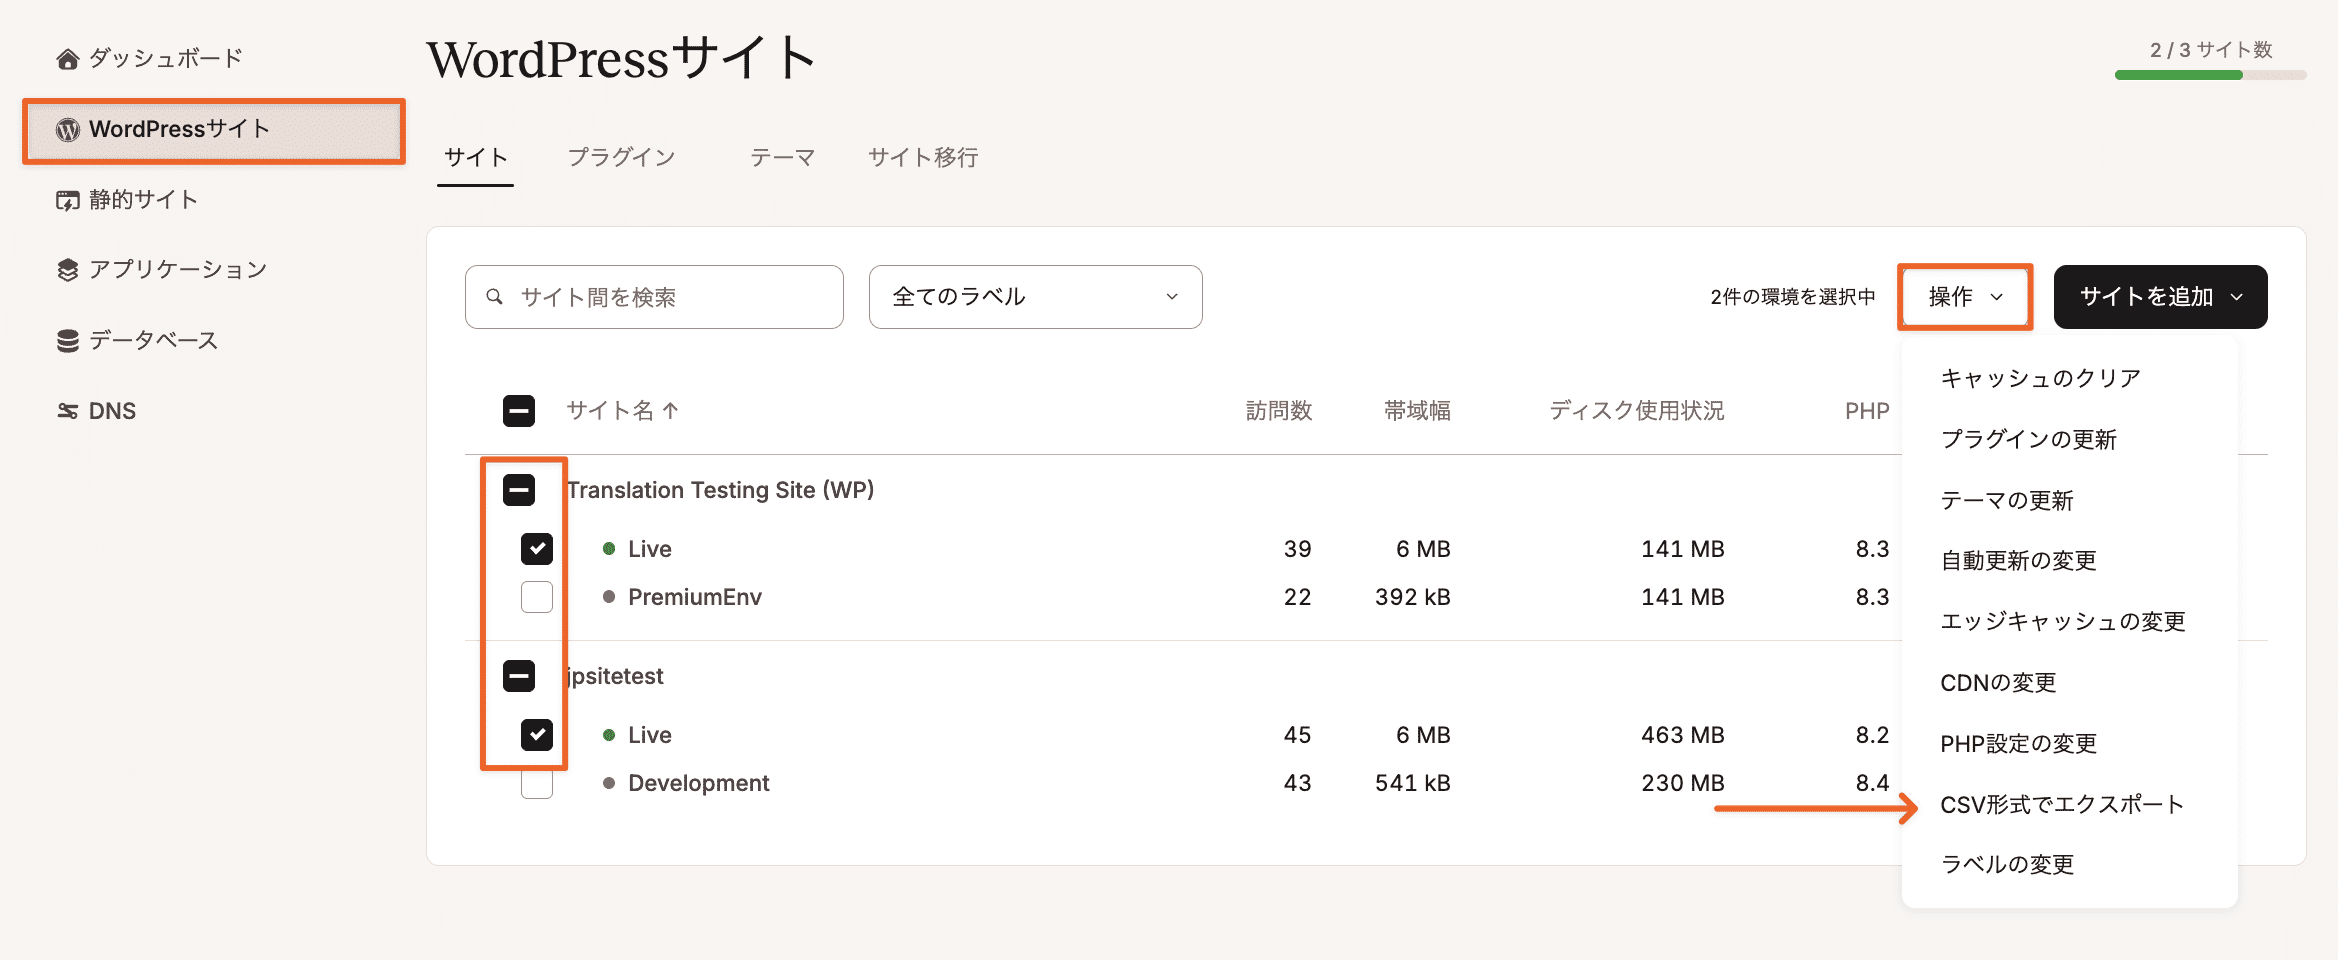Click green status dot of jpsitetest Live
The width and height of the screenshot is (2338, 960).
[609, 735]
